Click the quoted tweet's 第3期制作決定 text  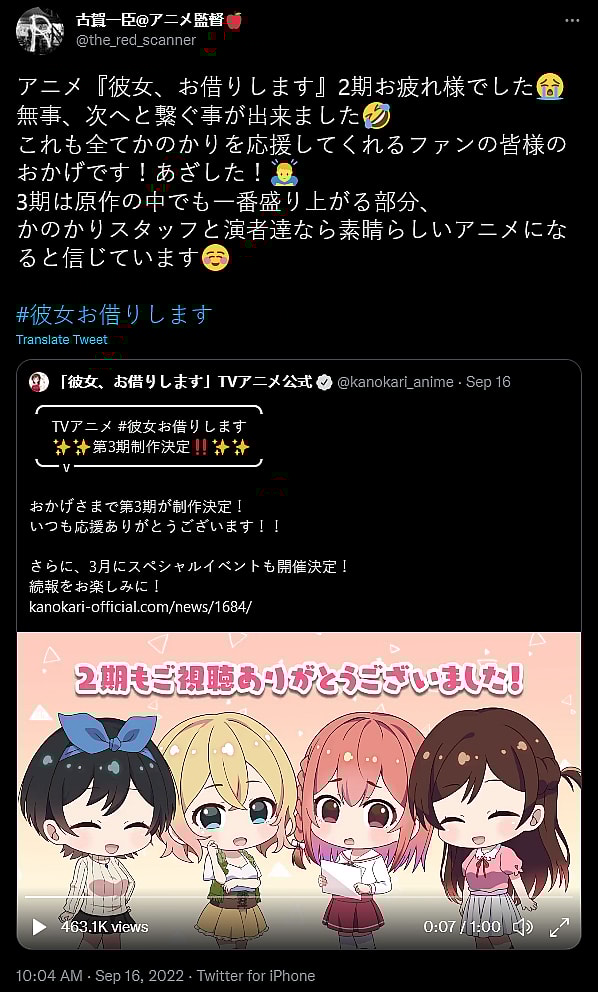click(142, 447)
